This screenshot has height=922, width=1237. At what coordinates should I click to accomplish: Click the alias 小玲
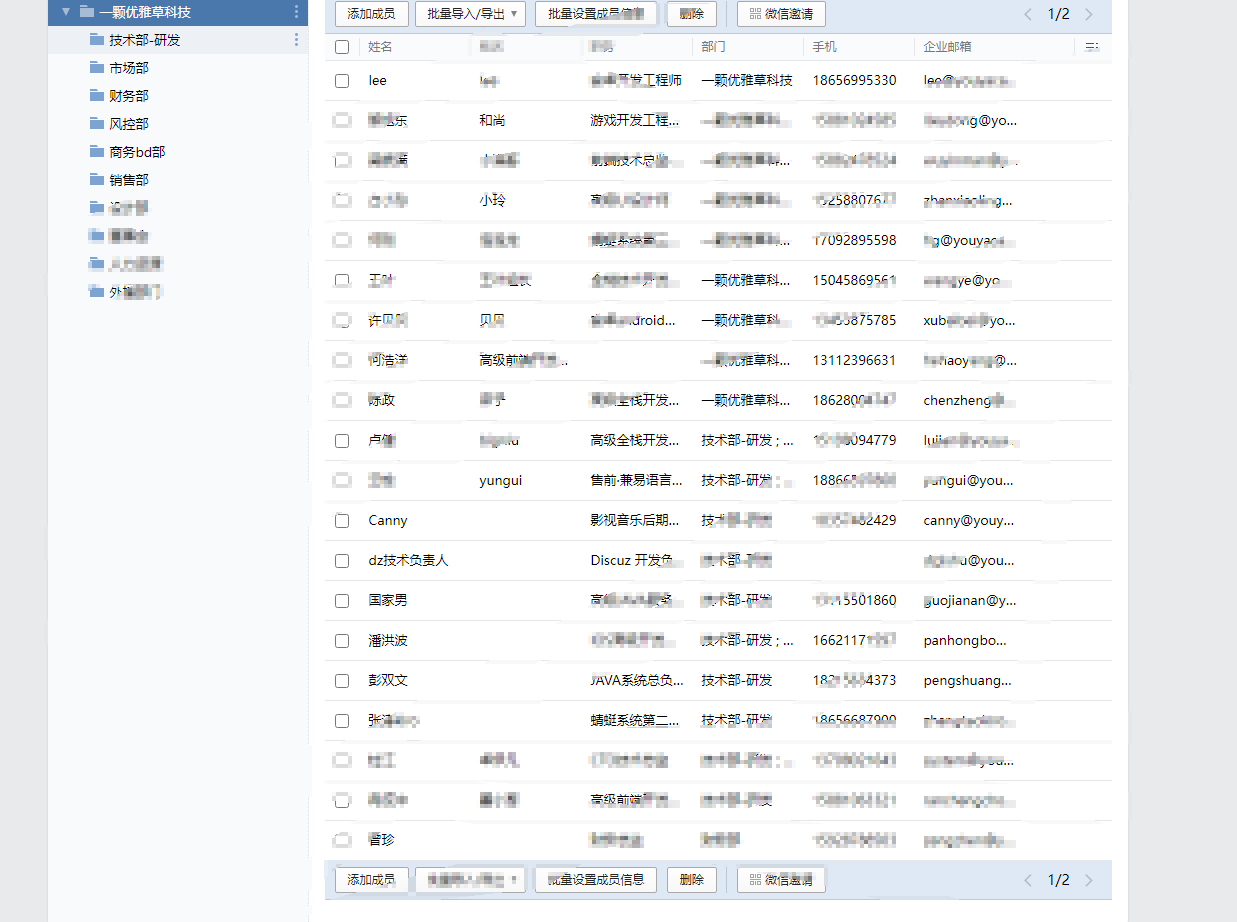(x=493, y=200)
